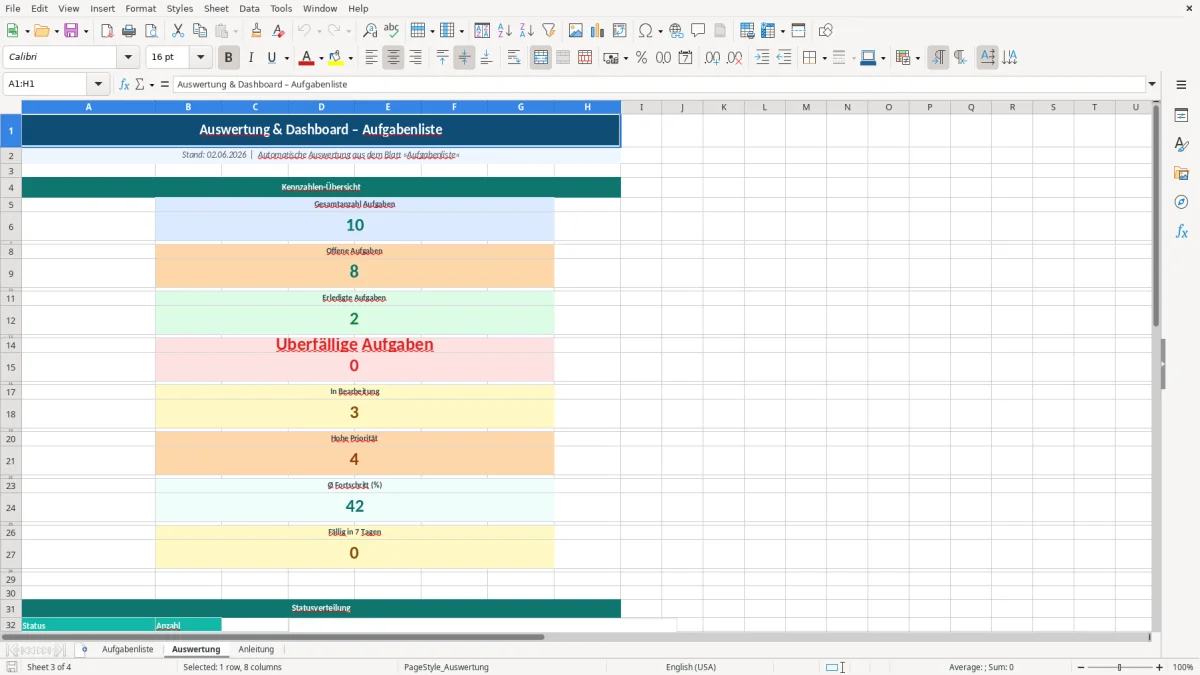Switch to the Aufgabenliste sheet tab
This screenshot has width=1200, height=675.
(x=128, y=649)
